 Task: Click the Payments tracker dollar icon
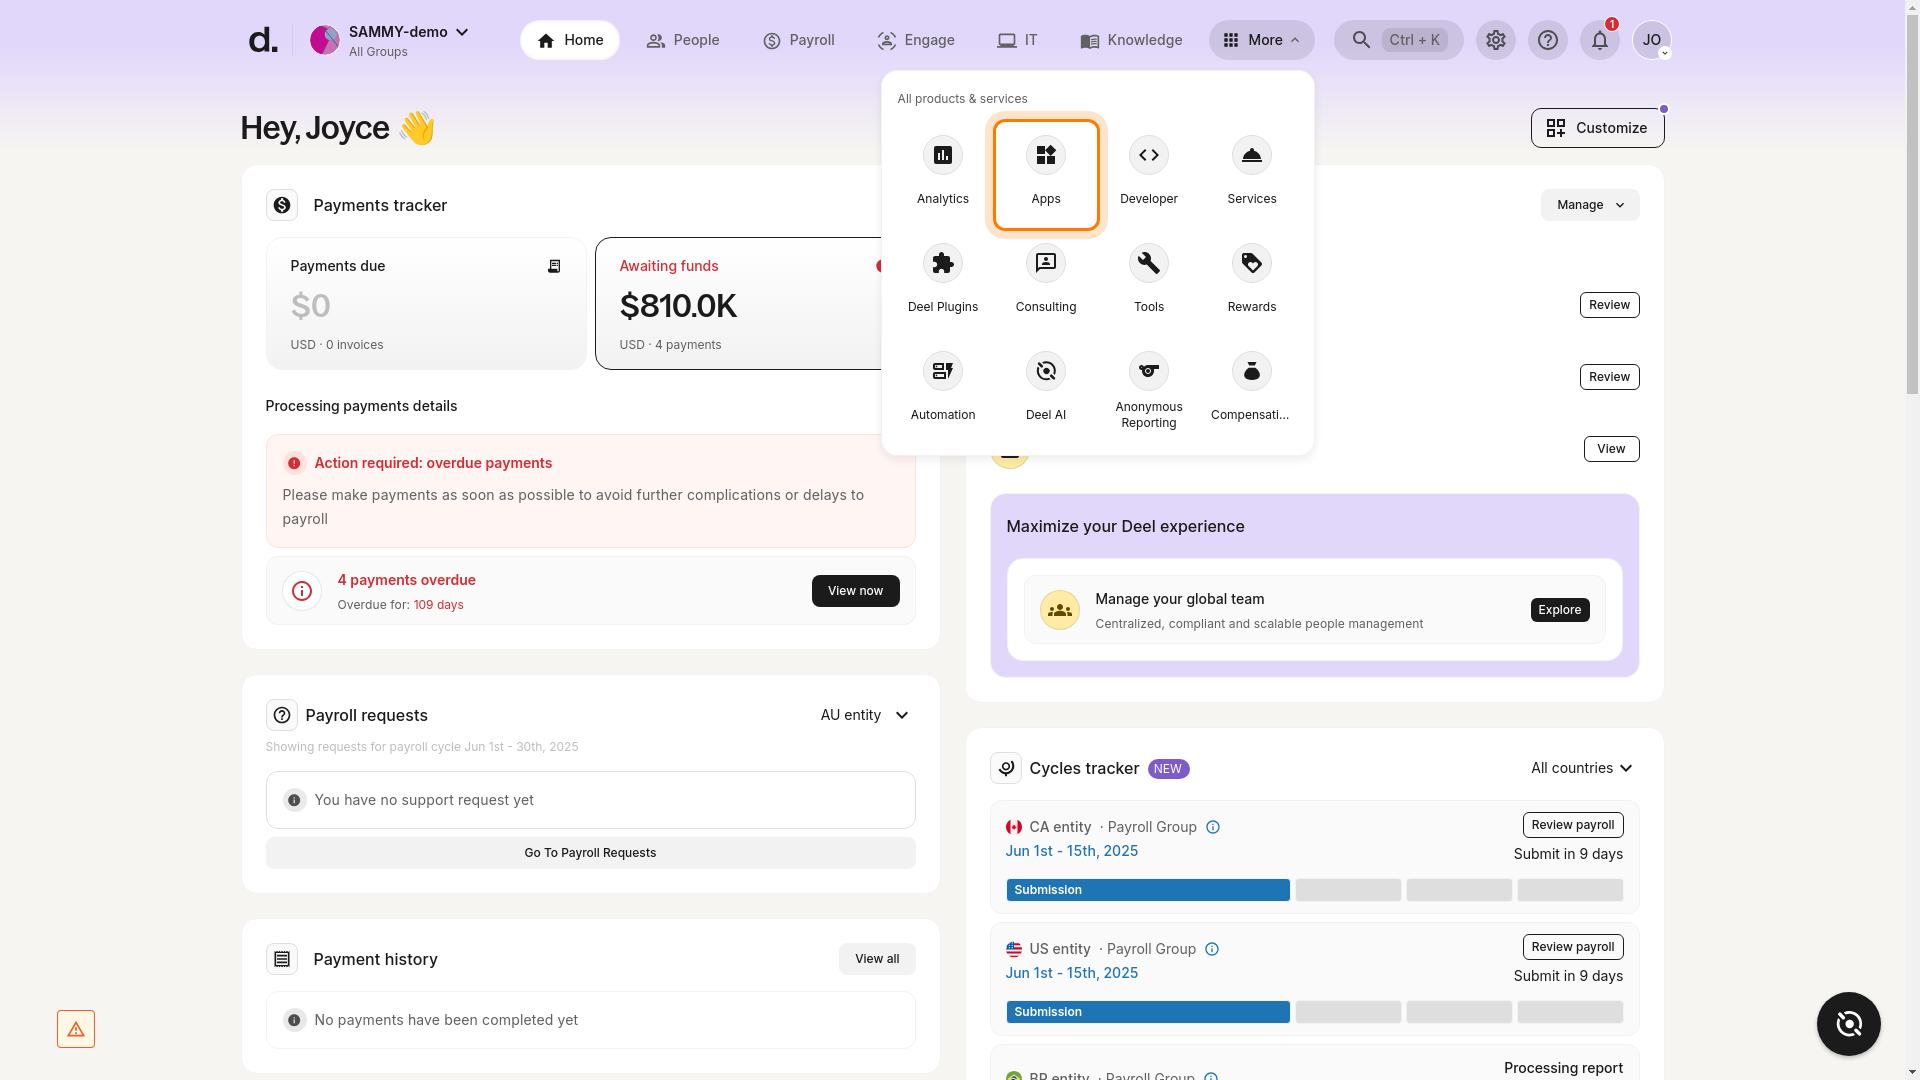pos(282,205)
